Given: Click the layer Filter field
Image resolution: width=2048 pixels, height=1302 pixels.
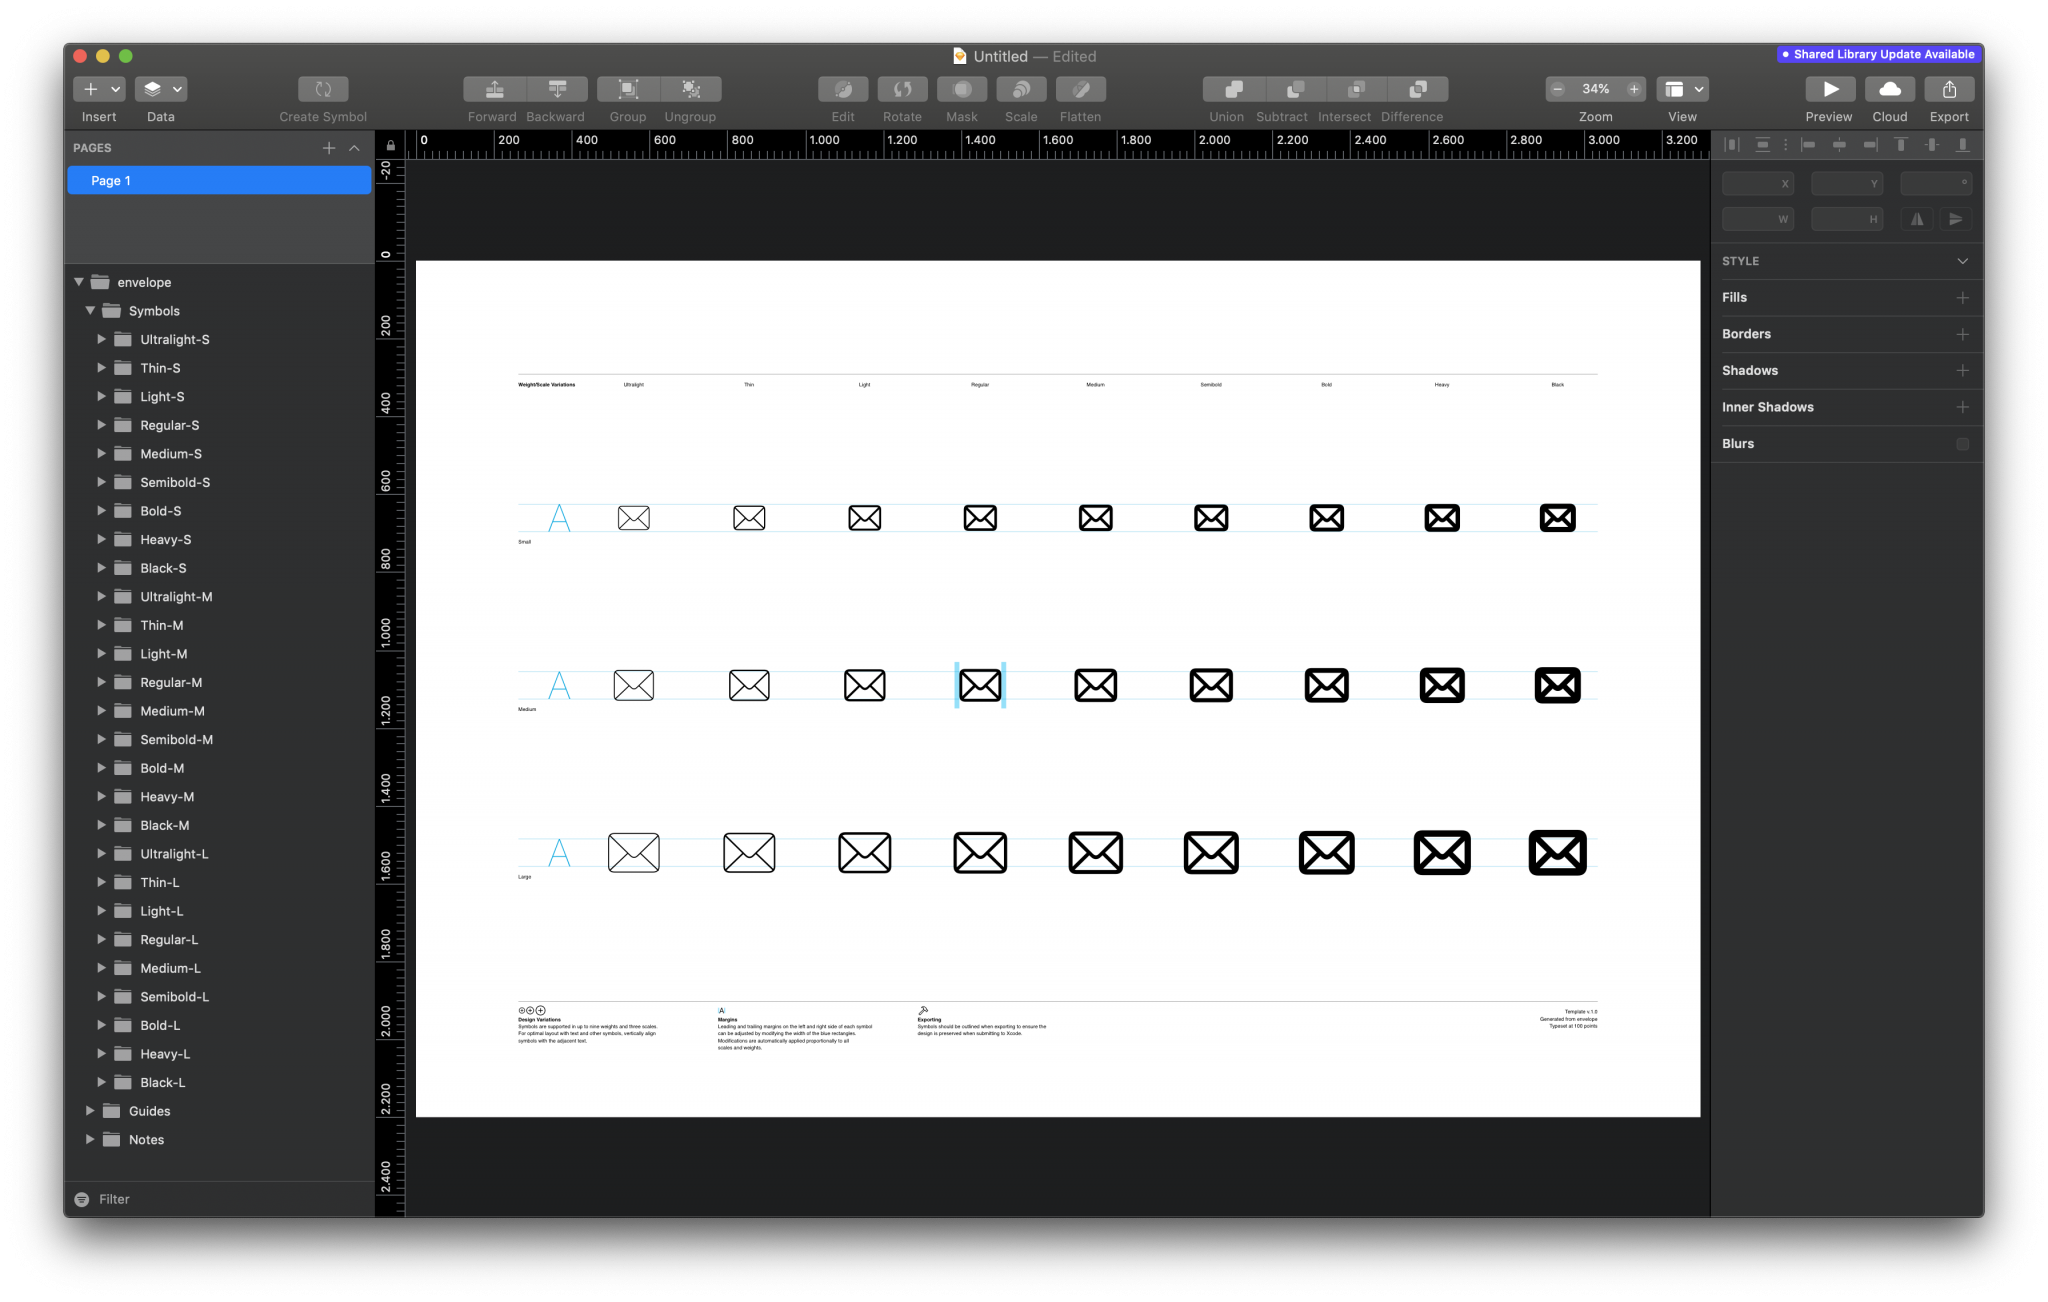Looking at the screenshot, I should point(219,1199).
